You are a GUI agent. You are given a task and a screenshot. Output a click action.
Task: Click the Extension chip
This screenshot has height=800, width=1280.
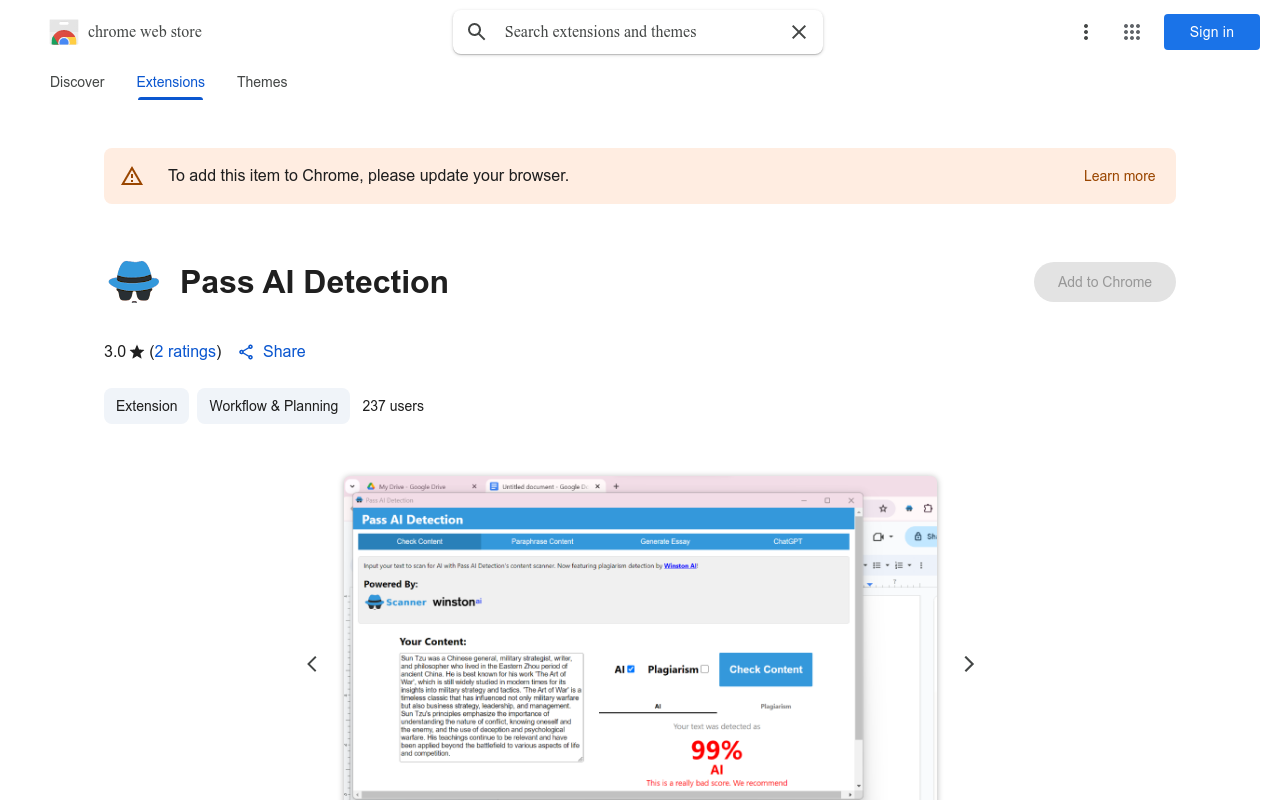(x=147, y=406)
